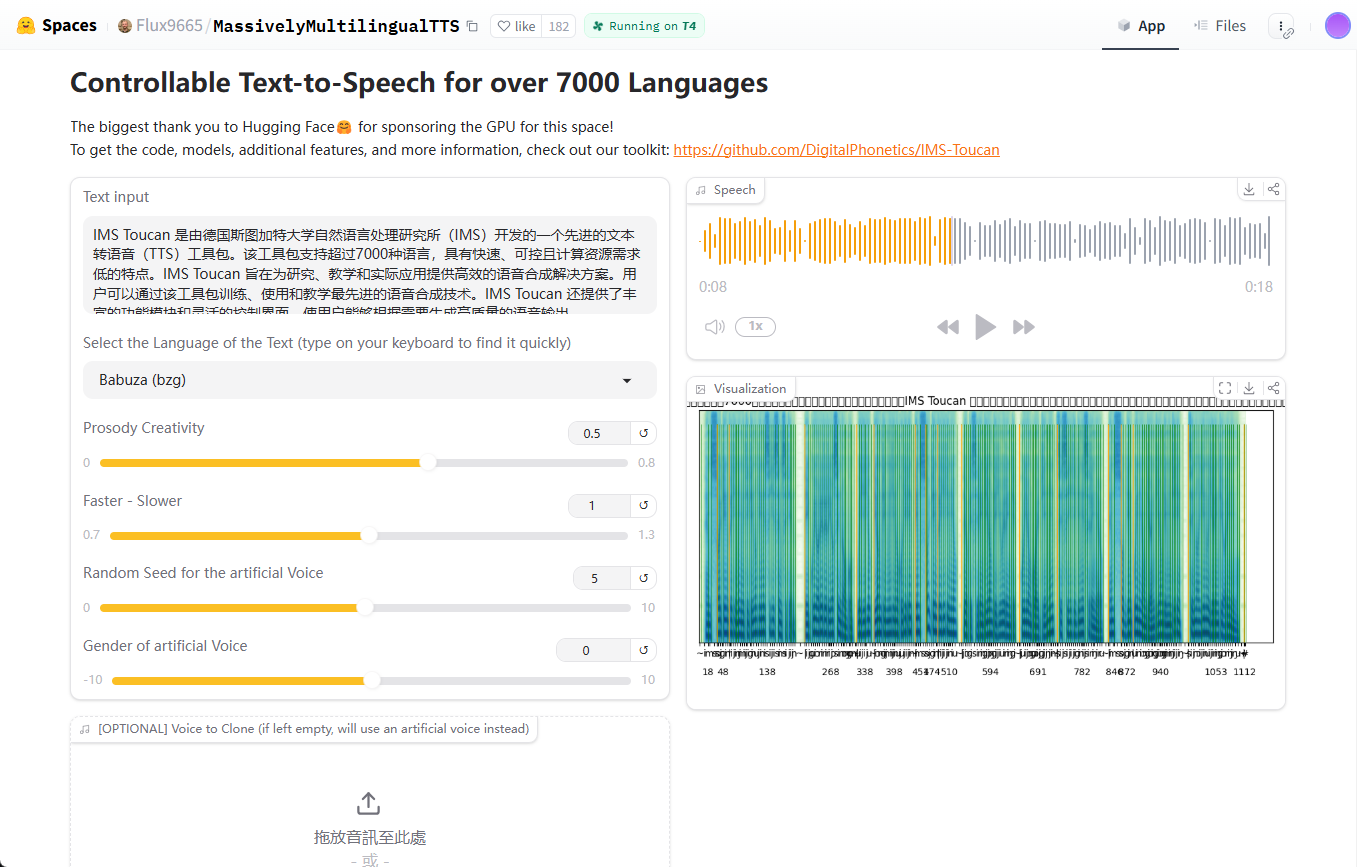Reset the Prosody Creativity value
Viewport: 1357px width, 867px height.
tap(644, 433)
